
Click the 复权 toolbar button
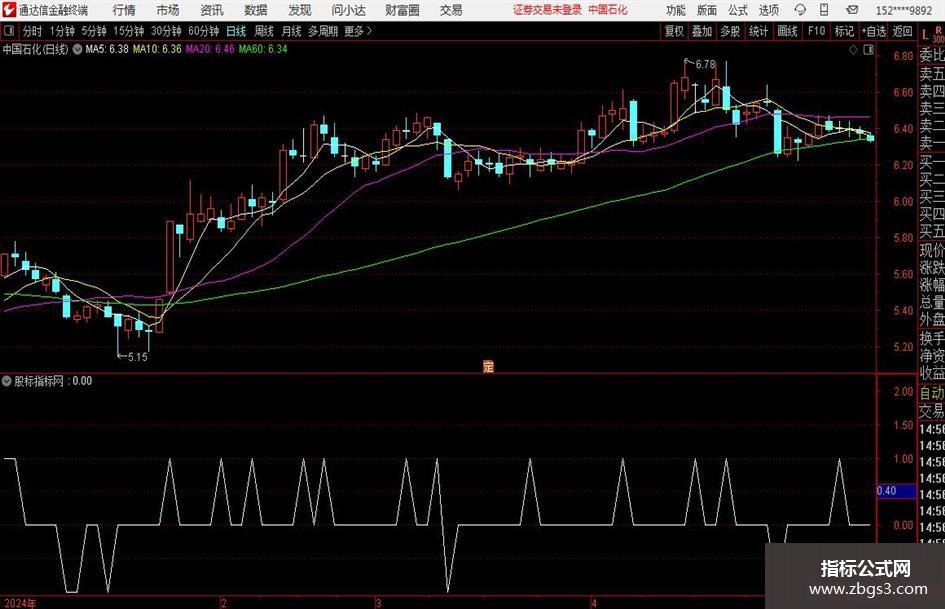[674, 31]
